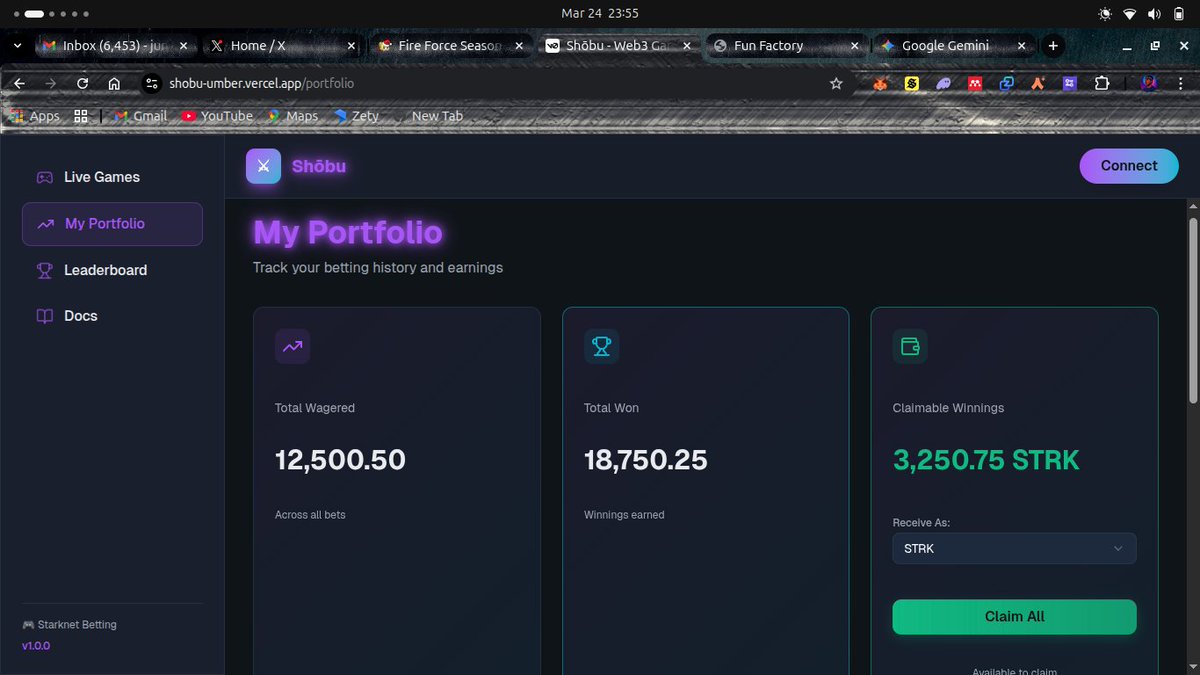1200x675 pixels.
Task: Select My Portfolio in the sidebar
Action: point(112,224)
